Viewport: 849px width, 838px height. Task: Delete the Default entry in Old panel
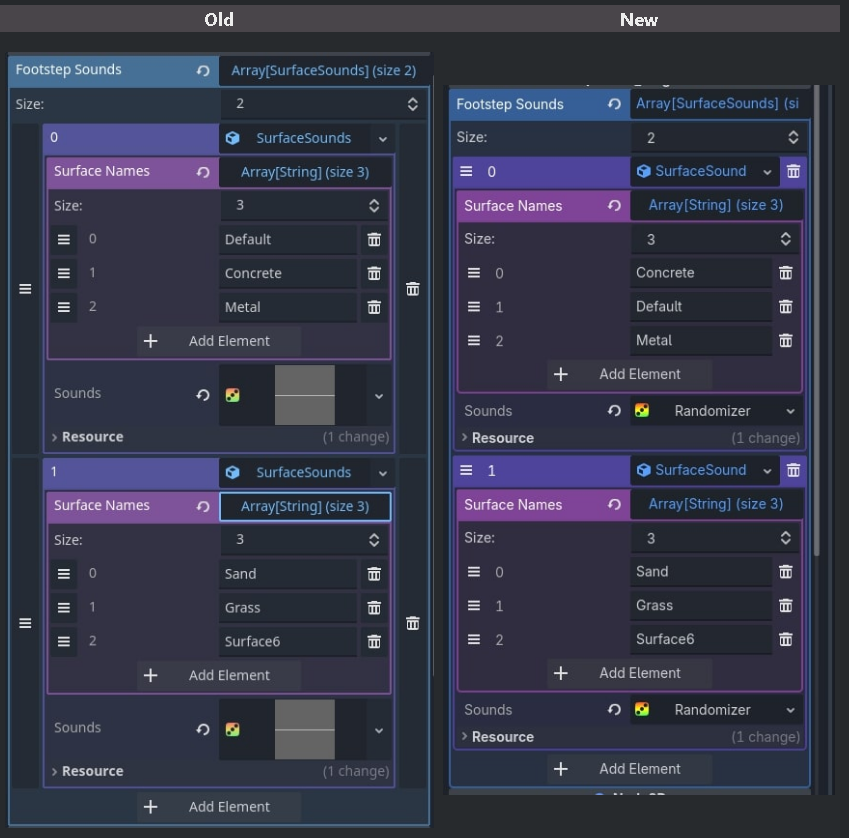[x=374, y=240]
